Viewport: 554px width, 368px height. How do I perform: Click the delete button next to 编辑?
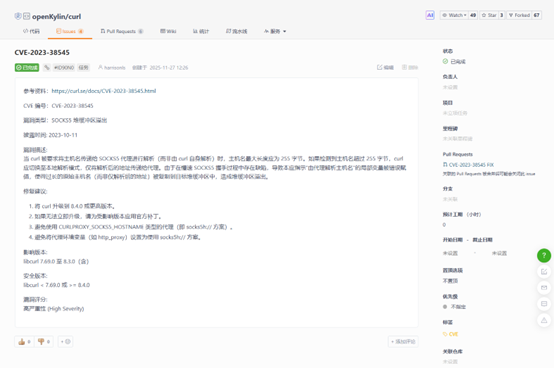pyautogui.click(x=410, y=67)
